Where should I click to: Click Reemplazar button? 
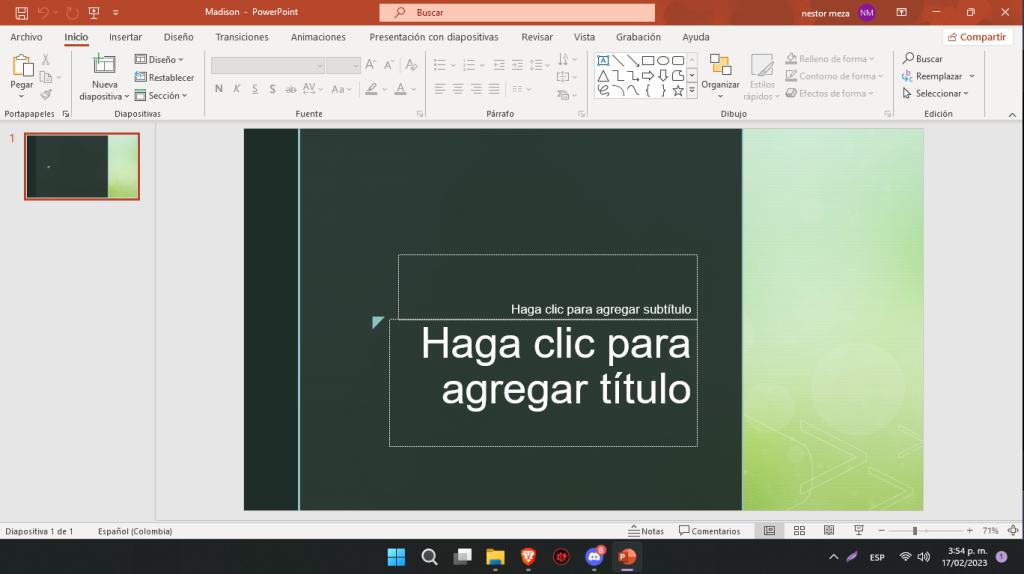pos(932,76)
